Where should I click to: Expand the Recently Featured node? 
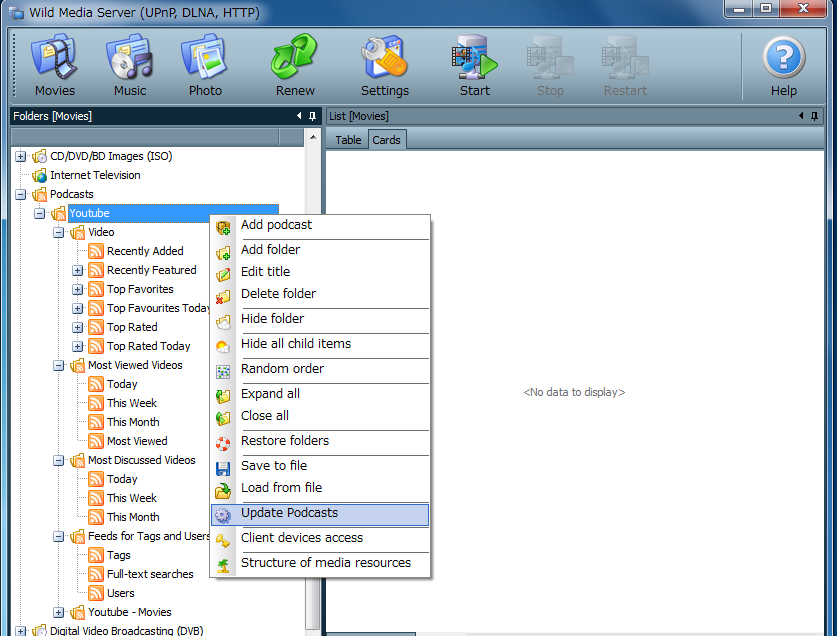pos(77,270)
